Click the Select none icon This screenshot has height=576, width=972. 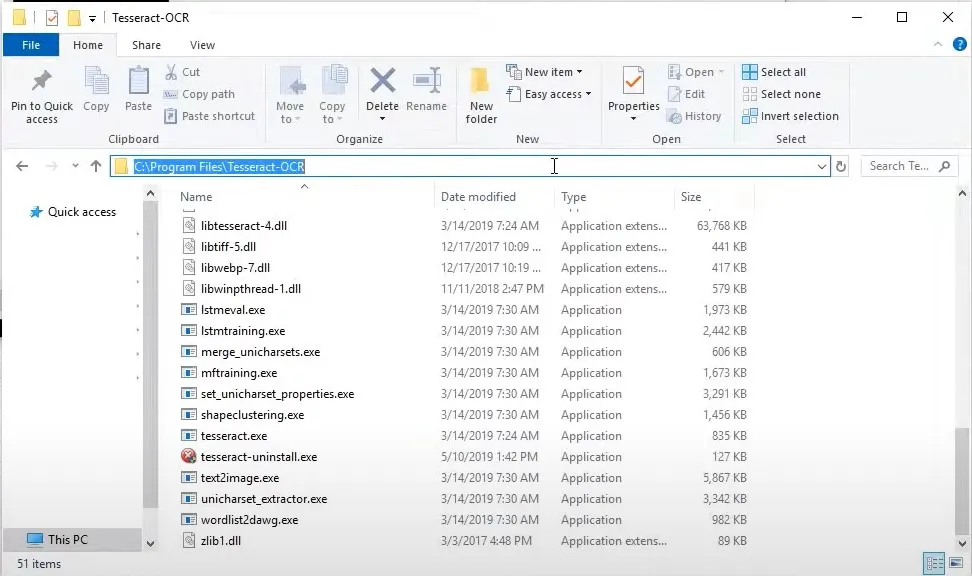click(749, 94)
